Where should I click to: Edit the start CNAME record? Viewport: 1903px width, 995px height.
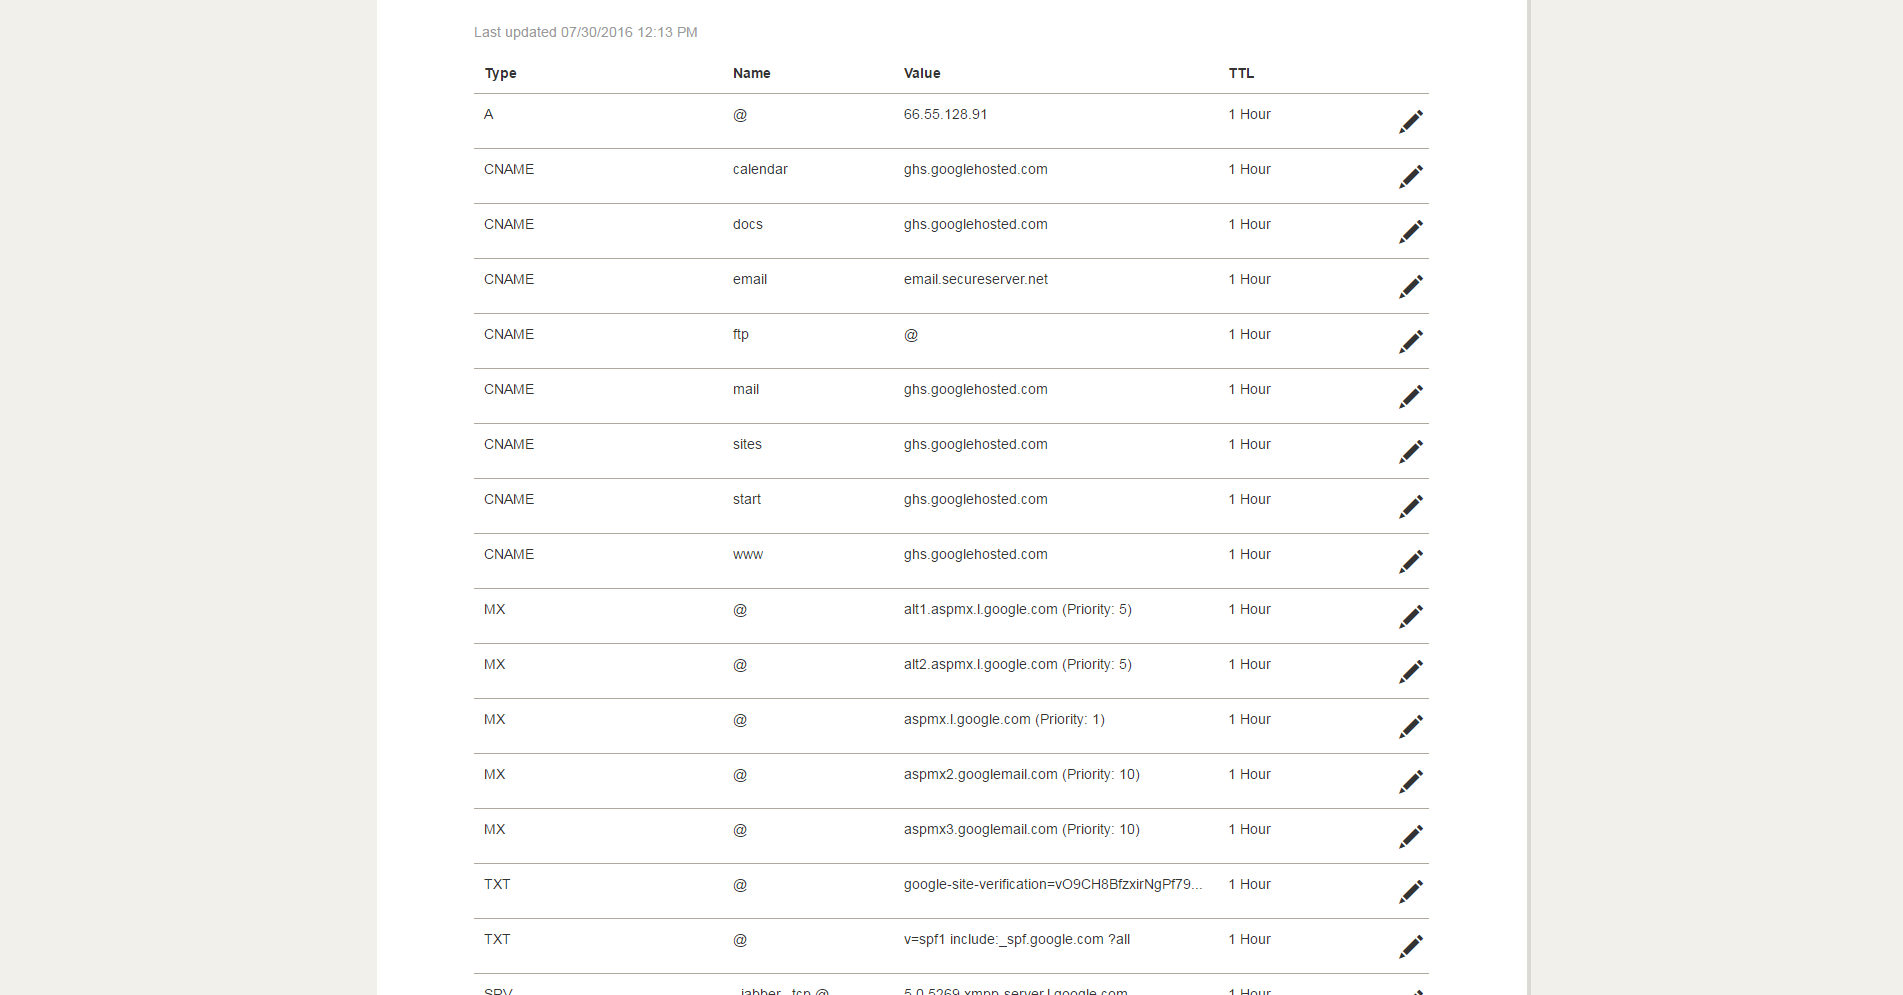(1411, 507)
